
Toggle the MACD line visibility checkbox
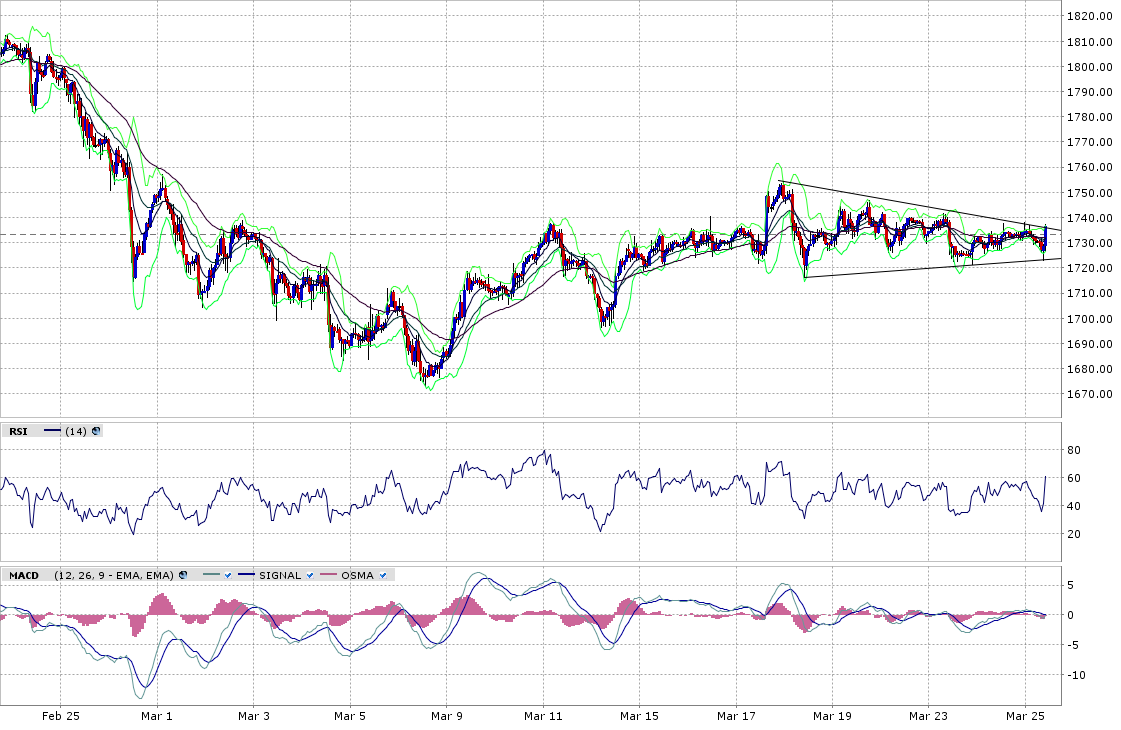click(228, 575)
